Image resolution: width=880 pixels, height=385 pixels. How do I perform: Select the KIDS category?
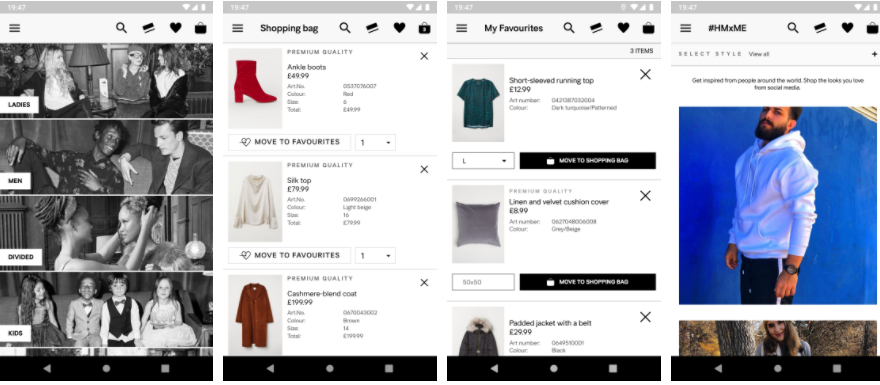15,333
